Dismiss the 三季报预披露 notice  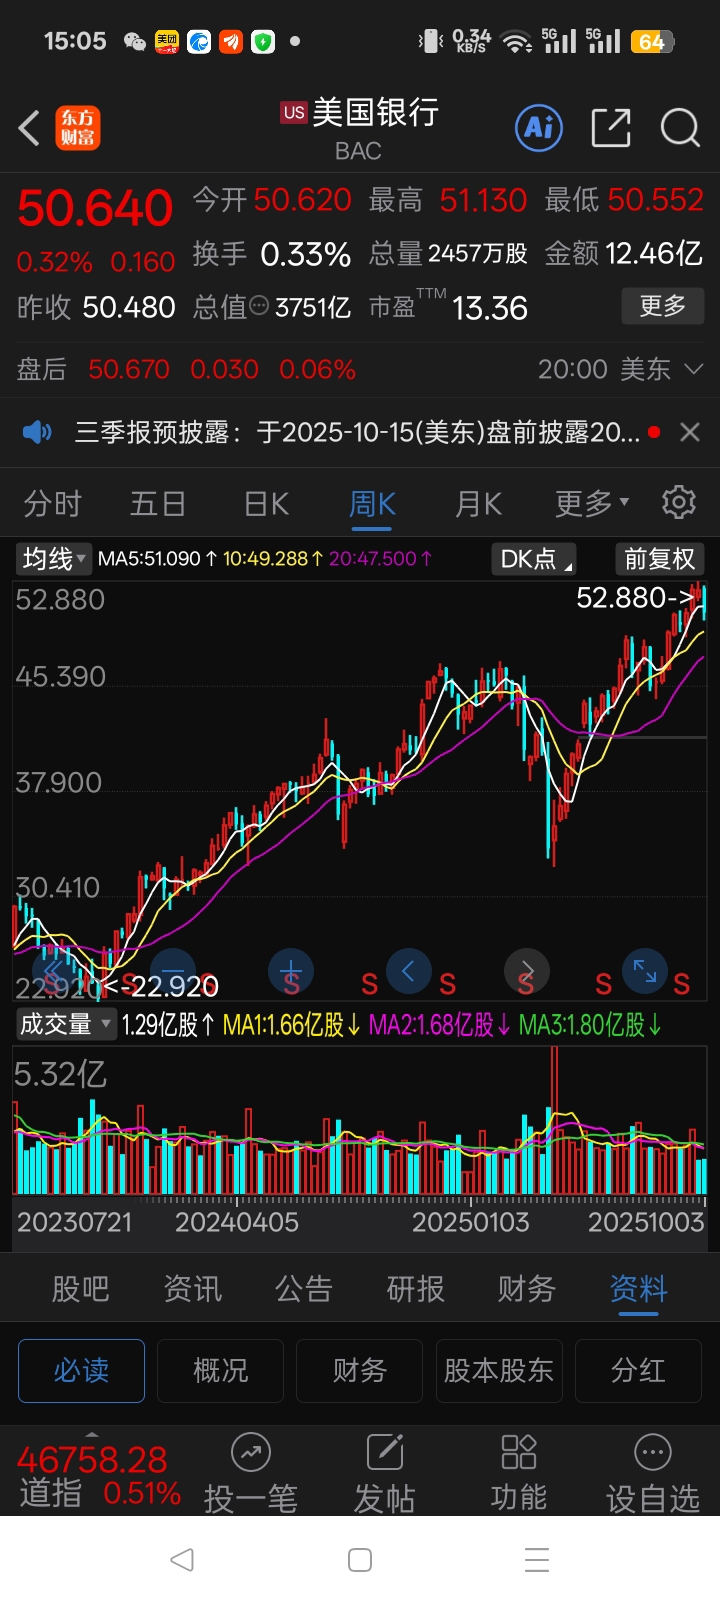[x=690, y=432]
